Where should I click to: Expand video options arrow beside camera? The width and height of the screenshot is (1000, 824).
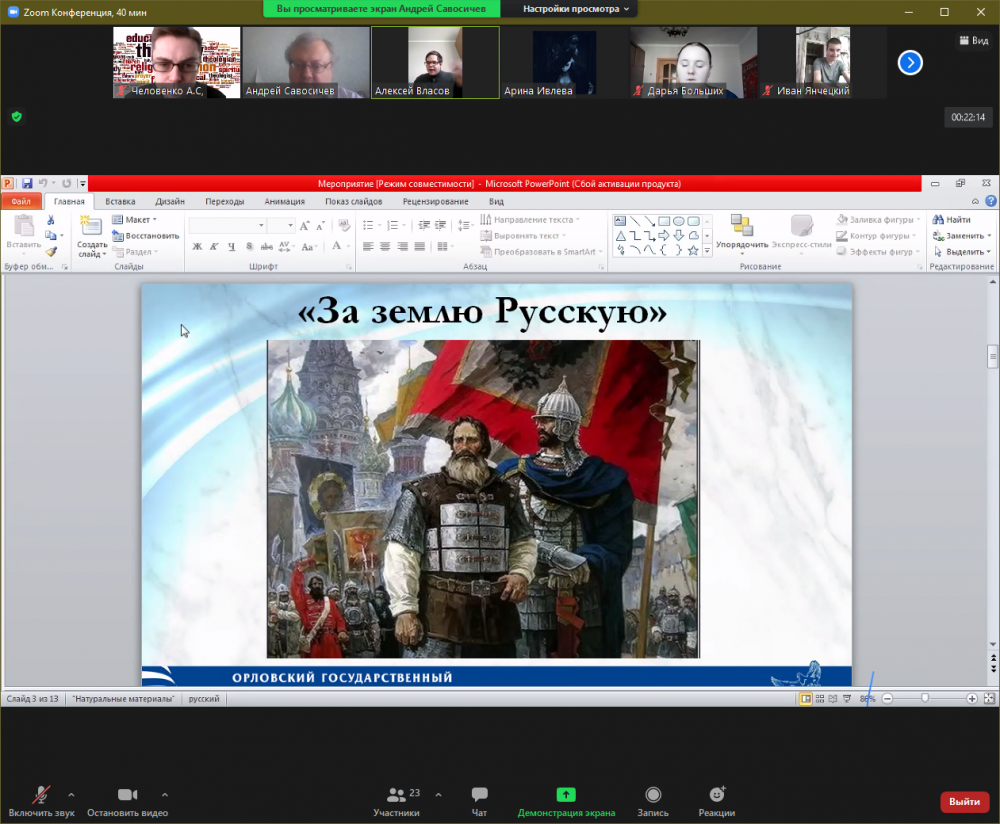tap(165, 795)
